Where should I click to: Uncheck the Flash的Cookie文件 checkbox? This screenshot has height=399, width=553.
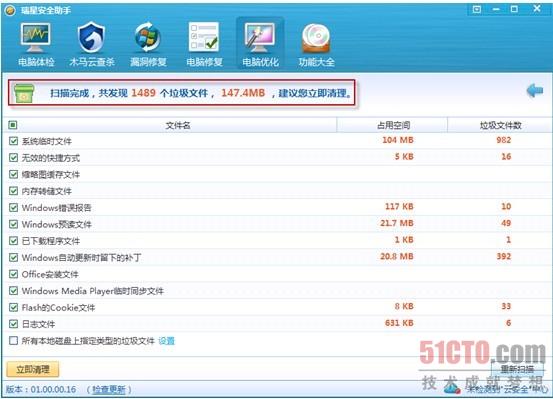coord(13,307)
